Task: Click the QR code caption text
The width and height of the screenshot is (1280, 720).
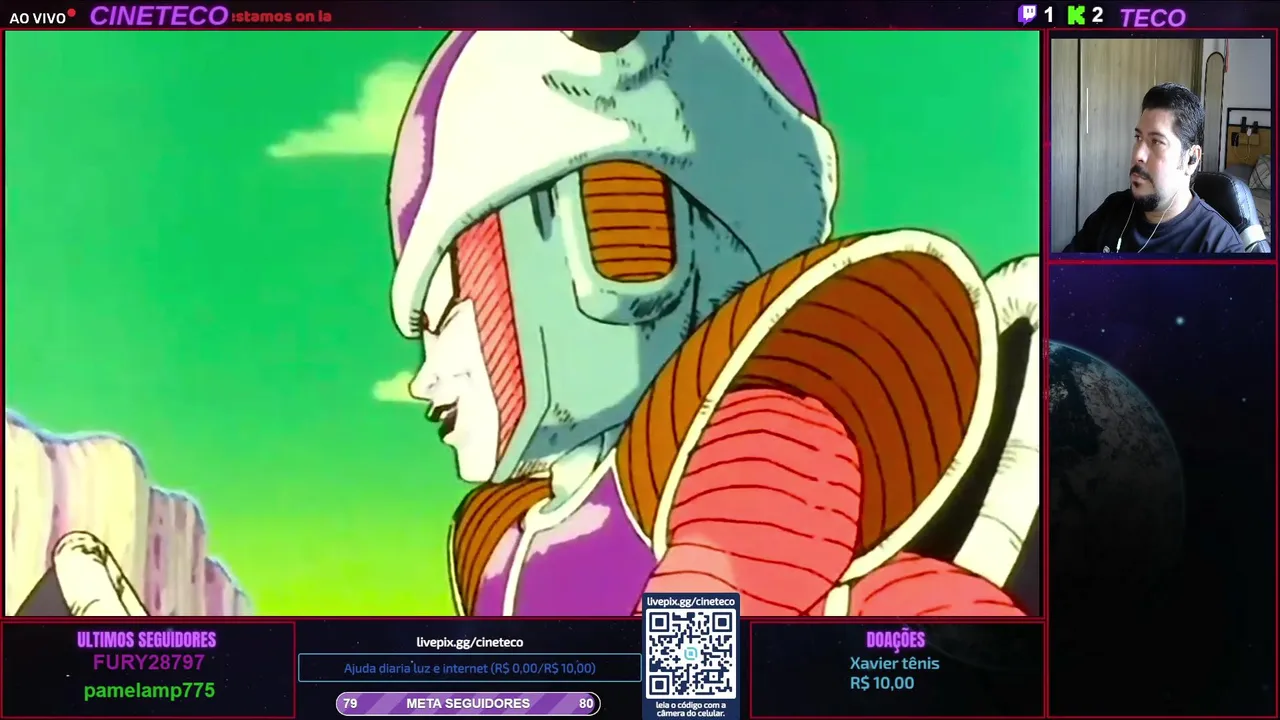Action: (691, 709)
